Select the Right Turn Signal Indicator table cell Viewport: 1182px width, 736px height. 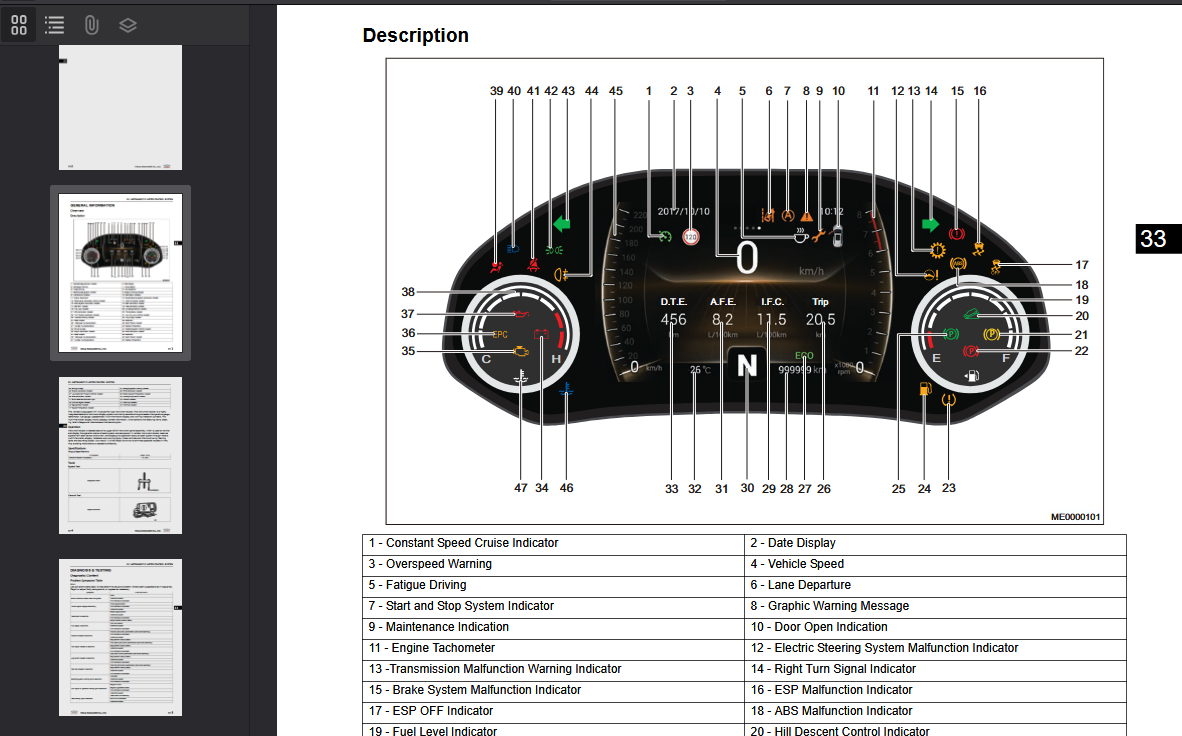point(935,669)
